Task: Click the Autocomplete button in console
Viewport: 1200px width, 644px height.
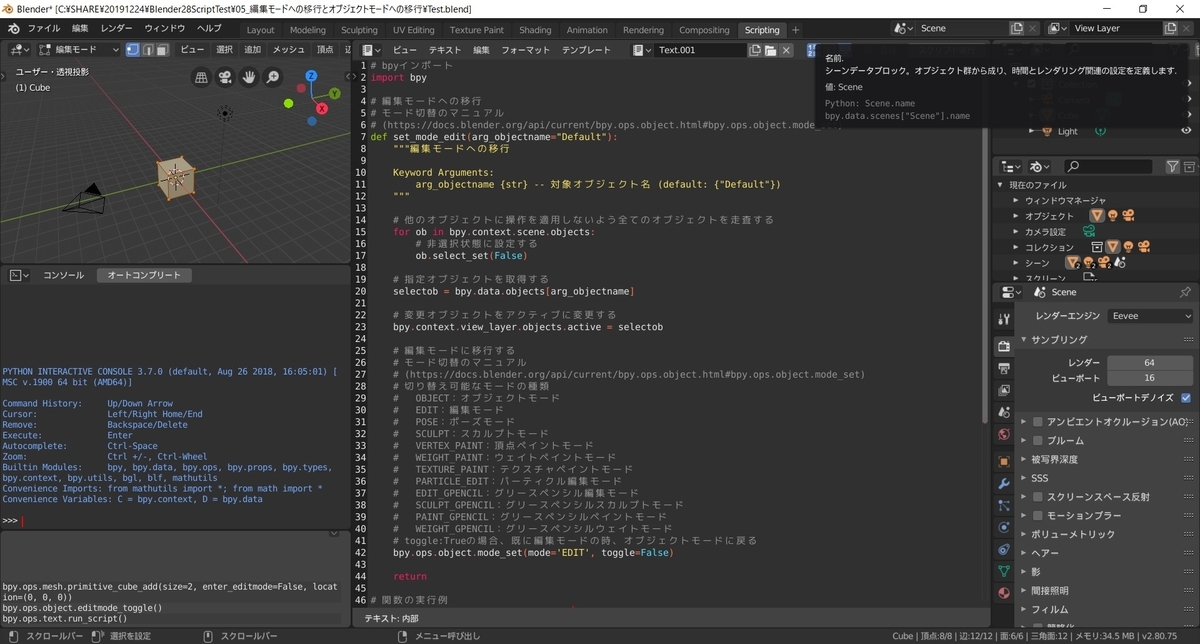Action: 144,275
